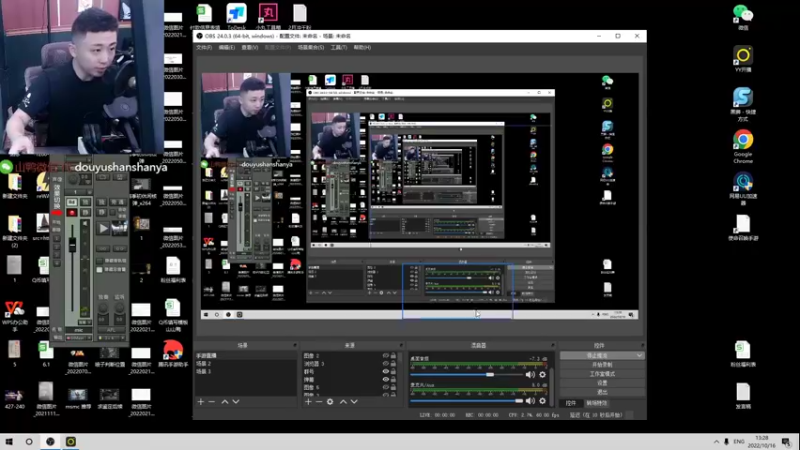Pop out the 来源 dock panel icon
This screenshot has height=450, width=800.
[401, 345]
